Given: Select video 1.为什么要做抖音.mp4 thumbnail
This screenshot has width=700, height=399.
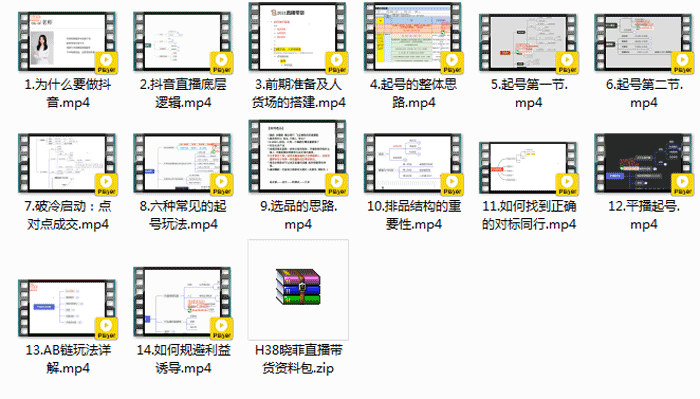Looking at the screenshot, I should [67, 42].
